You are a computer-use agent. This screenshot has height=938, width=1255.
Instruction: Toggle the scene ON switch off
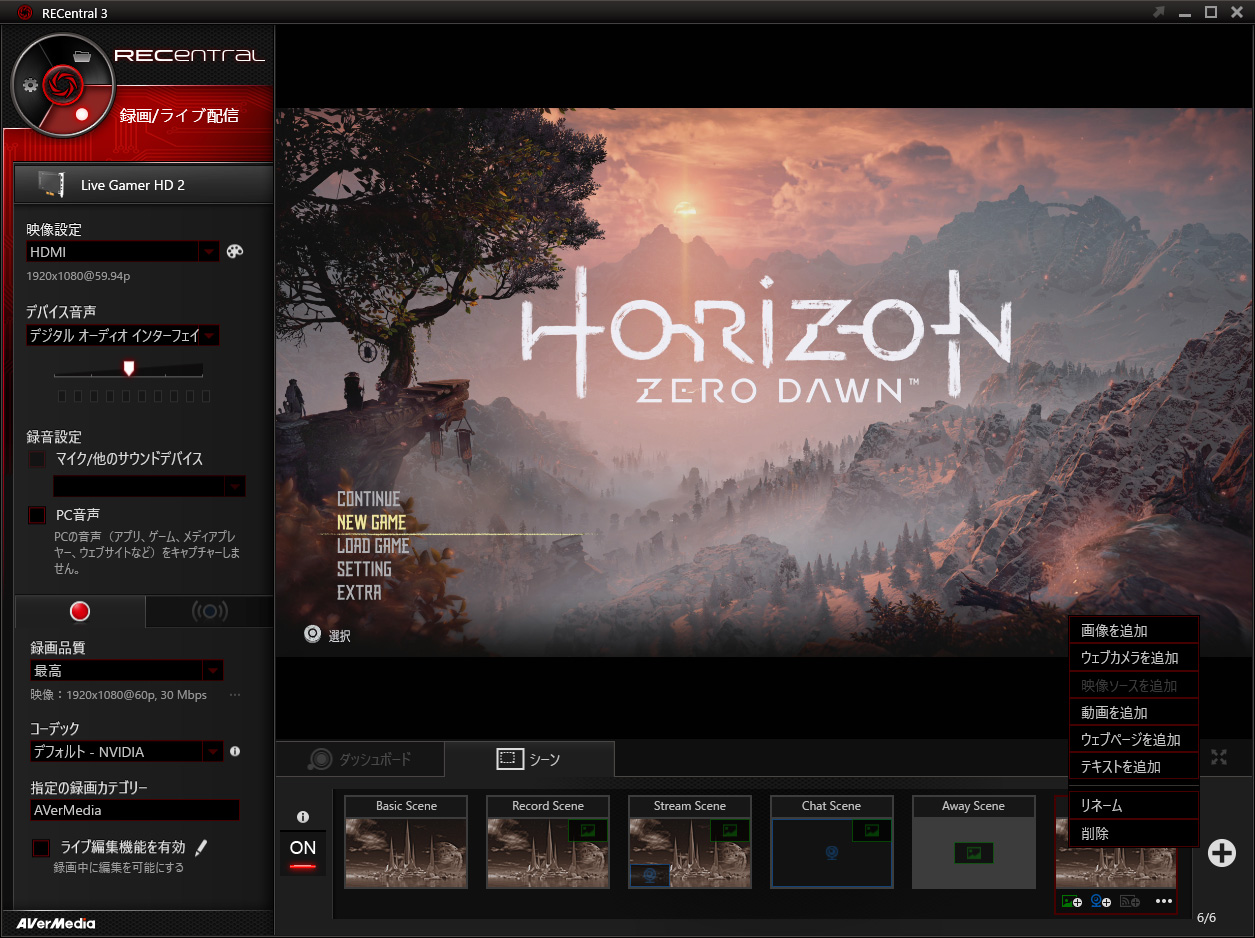pyautogui.click(x=303, y=853)
